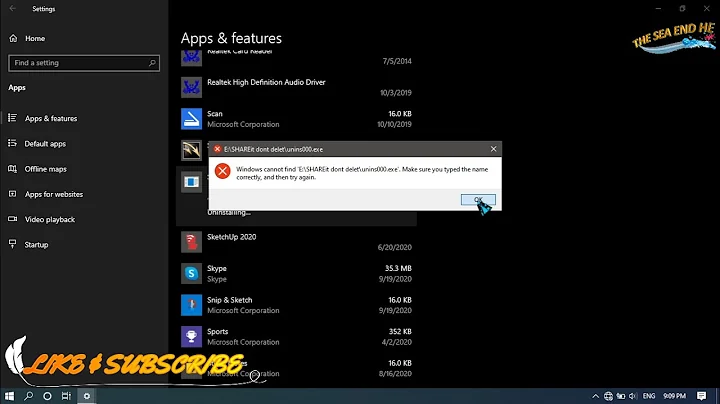Click the 352 KB size of Sports
This screenshot has height=404, width=720.
400,331
